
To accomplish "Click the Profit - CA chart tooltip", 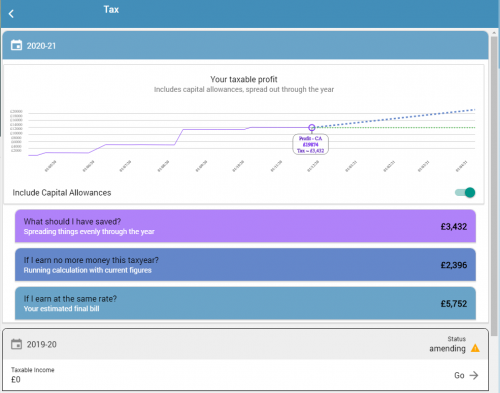I will 310,144.
